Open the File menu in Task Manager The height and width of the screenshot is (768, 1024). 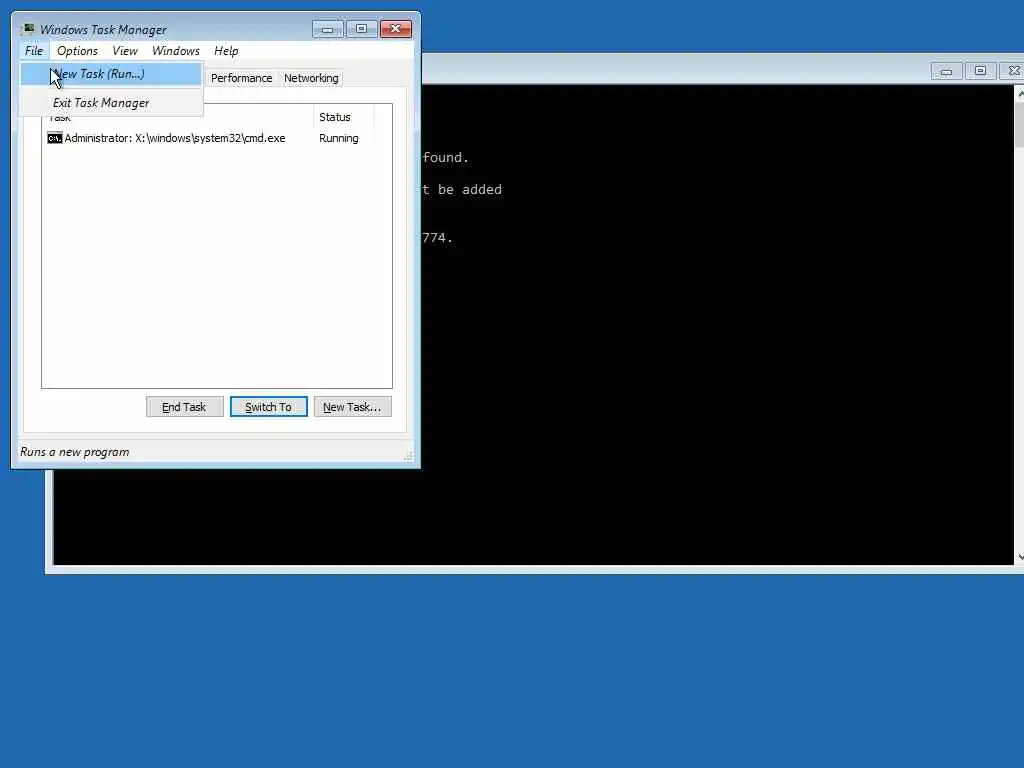point(34,51)
